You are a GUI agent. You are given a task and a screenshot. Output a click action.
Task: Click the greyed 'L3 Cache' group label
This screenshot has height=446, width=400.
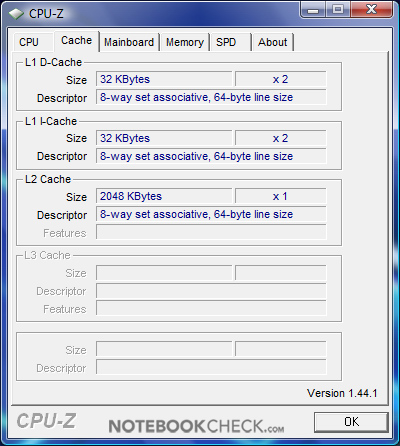pos(47,255)
